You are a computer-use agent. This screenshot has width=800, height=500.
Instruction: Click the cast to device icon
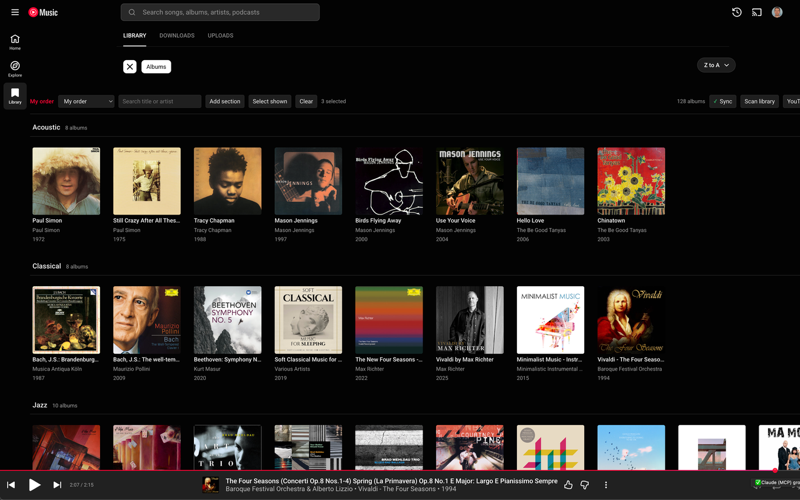click(757, 12)
